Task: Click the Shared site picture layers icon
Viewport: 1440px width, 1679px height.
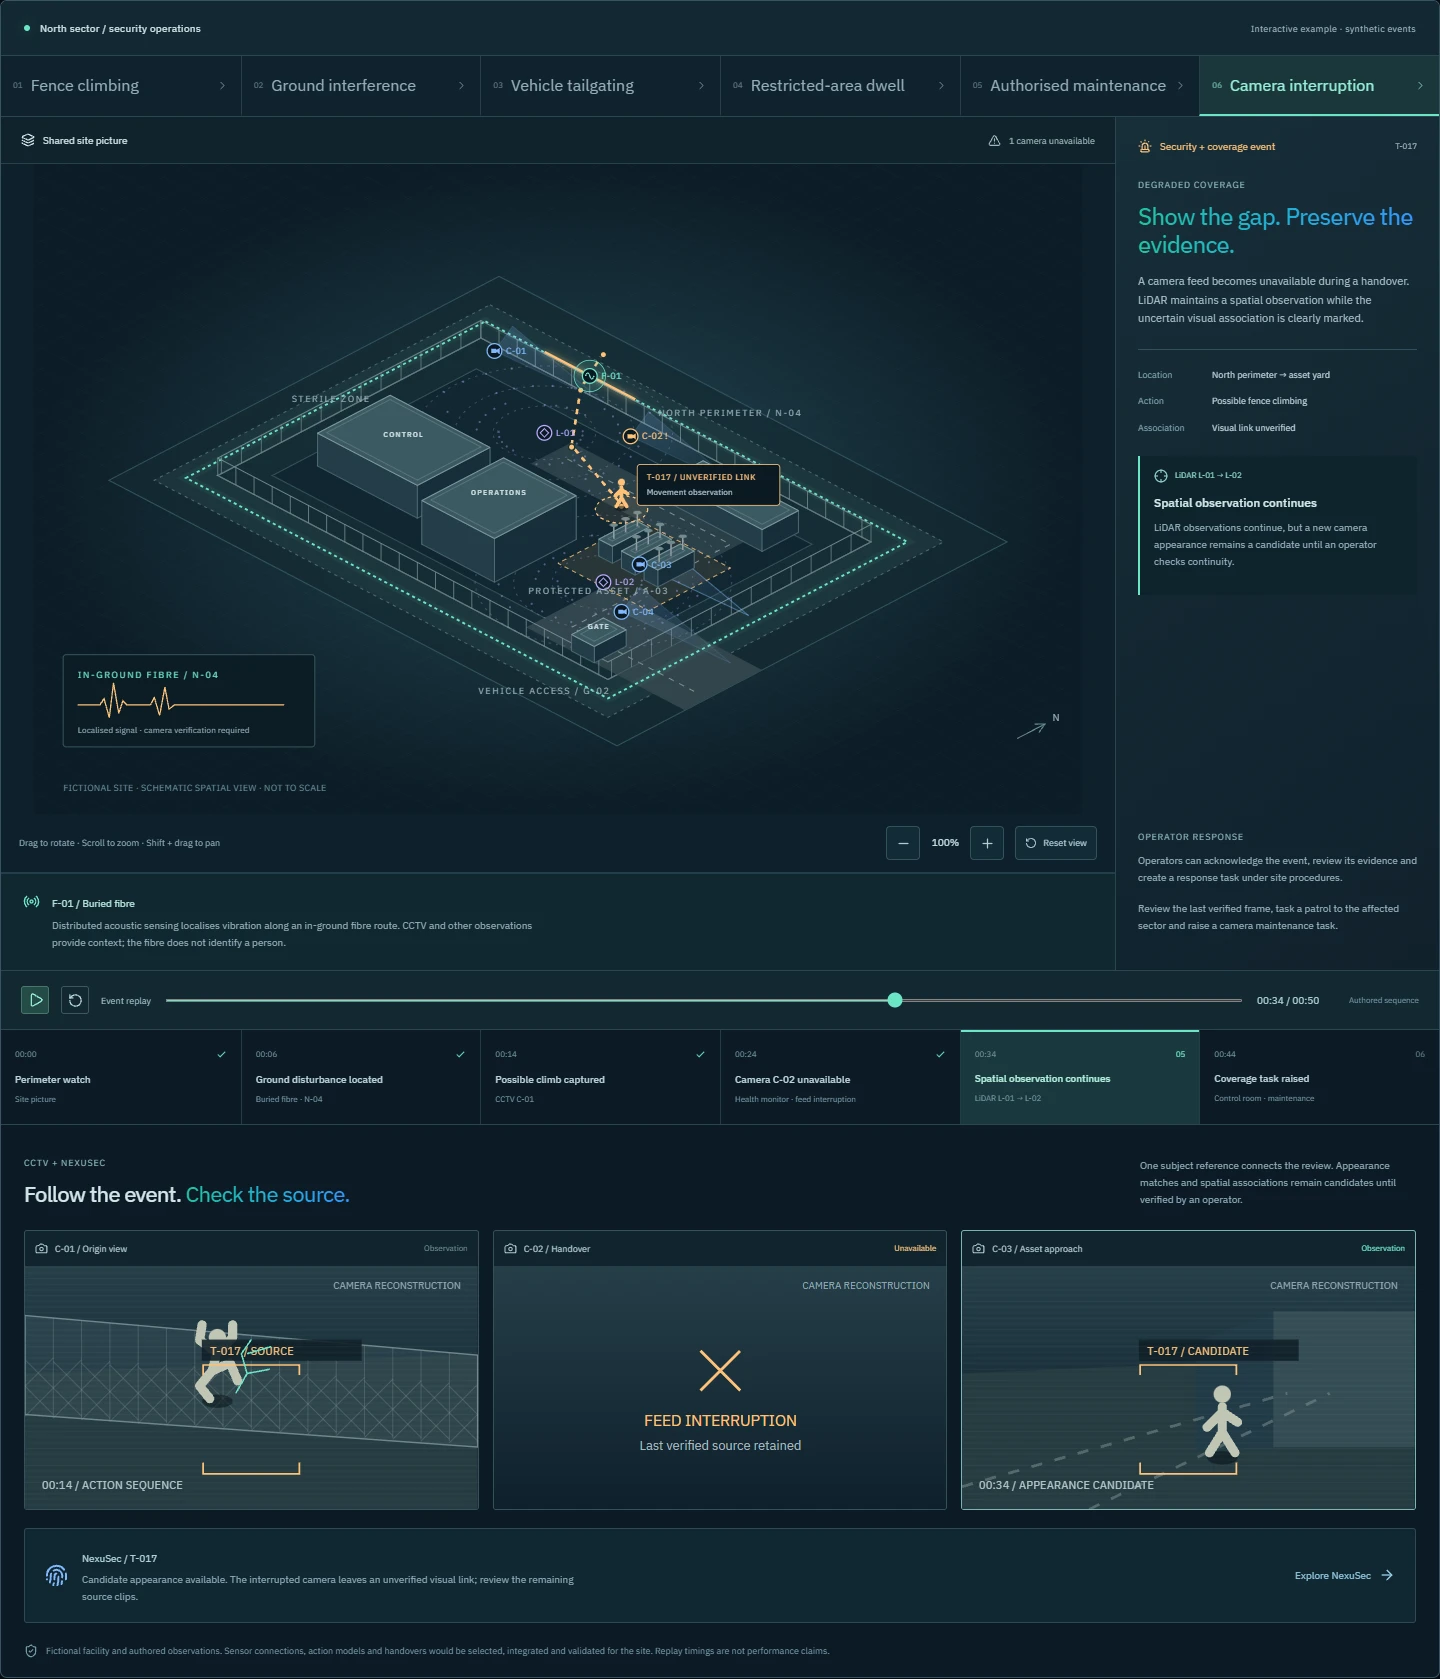Action: pyautogui.click(x=28, y=141)
